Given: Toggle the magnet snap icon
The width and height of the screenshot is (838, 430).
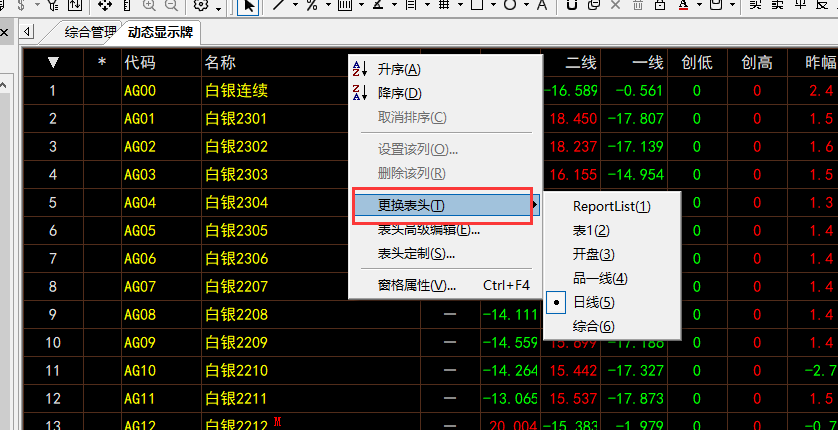Looking at the screenshot, I should pyautogui.click(x=572, y=5).
